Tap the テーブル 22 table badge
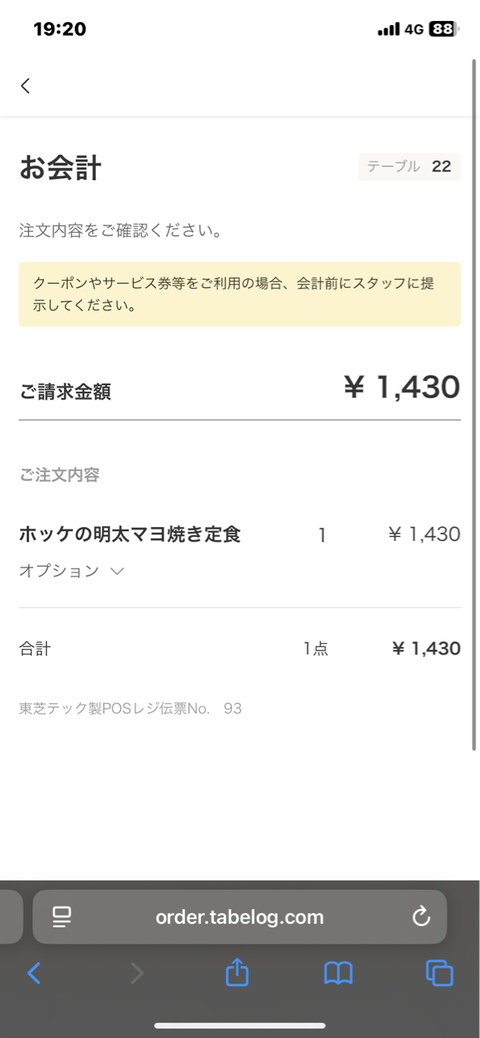The width and height of the screenshot is (480, 1038). [x=409, y=166]
